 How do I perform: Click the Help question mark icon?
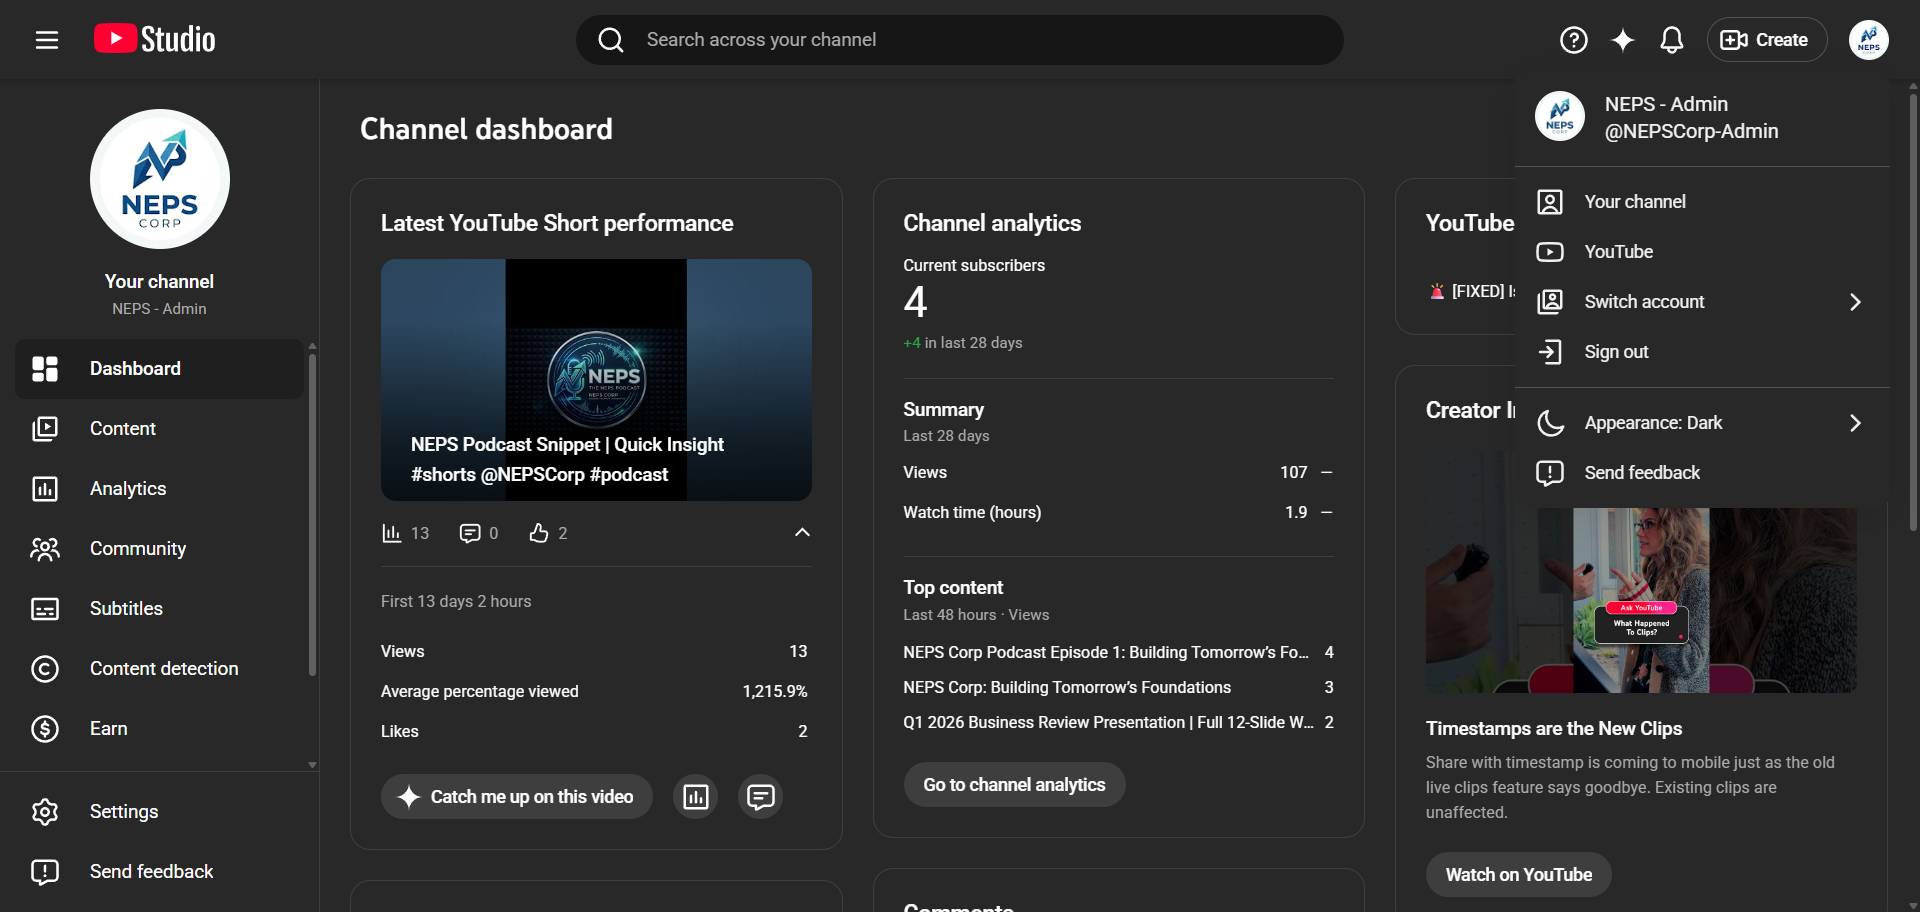click(x=1574, y=40)
